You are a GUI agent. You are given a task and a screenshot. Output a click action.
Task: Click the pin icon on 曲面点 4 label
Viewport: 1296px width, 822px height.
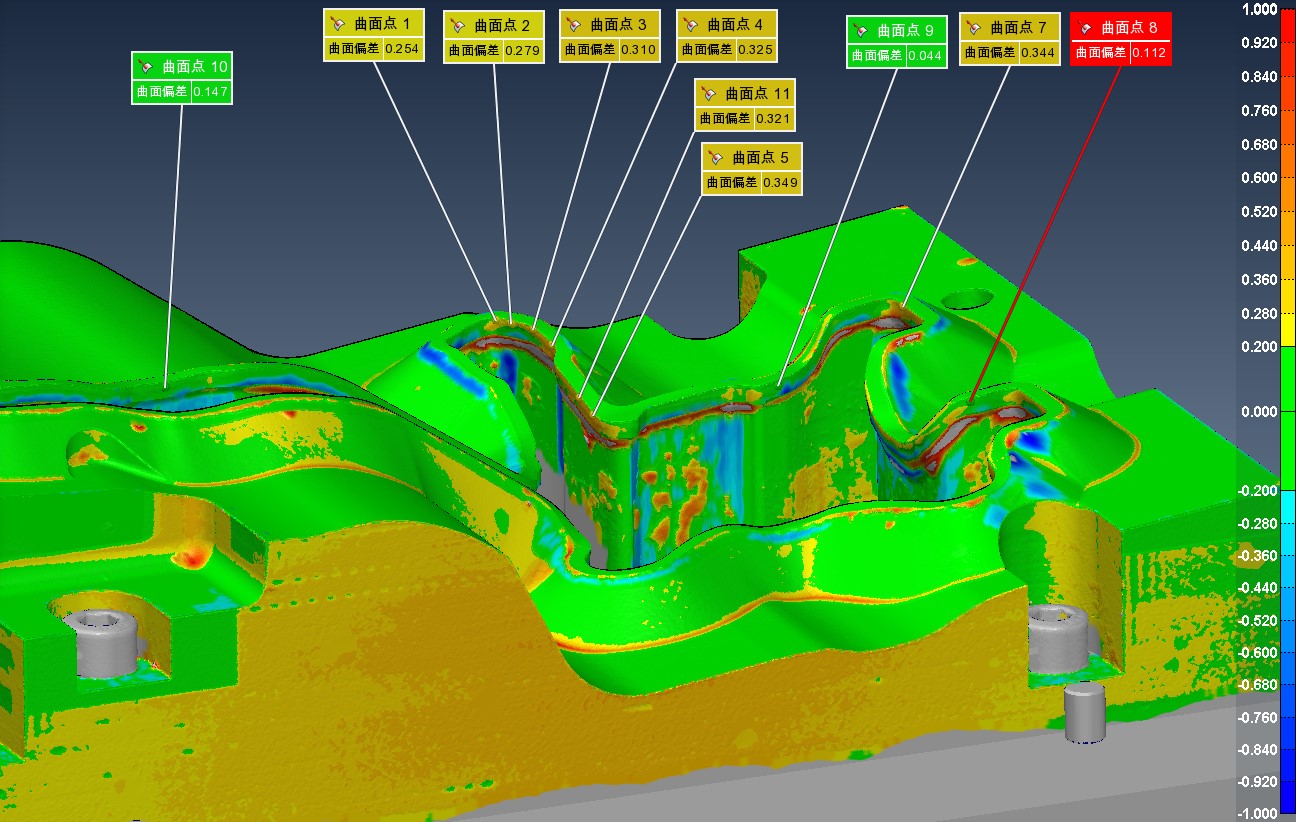click(691, 24)
